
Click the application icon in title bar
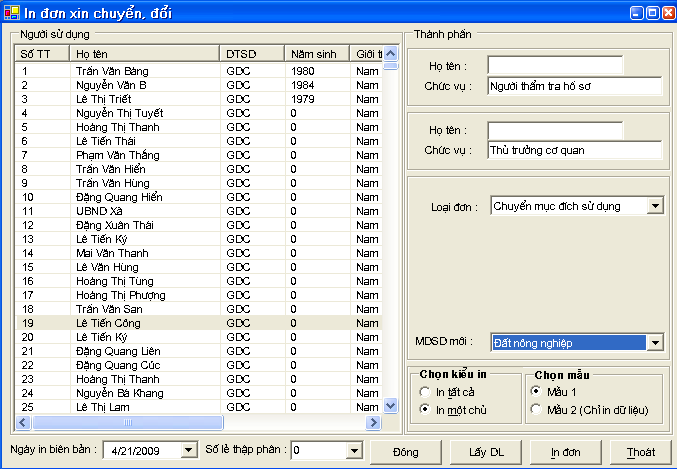[x=12, y=12]
